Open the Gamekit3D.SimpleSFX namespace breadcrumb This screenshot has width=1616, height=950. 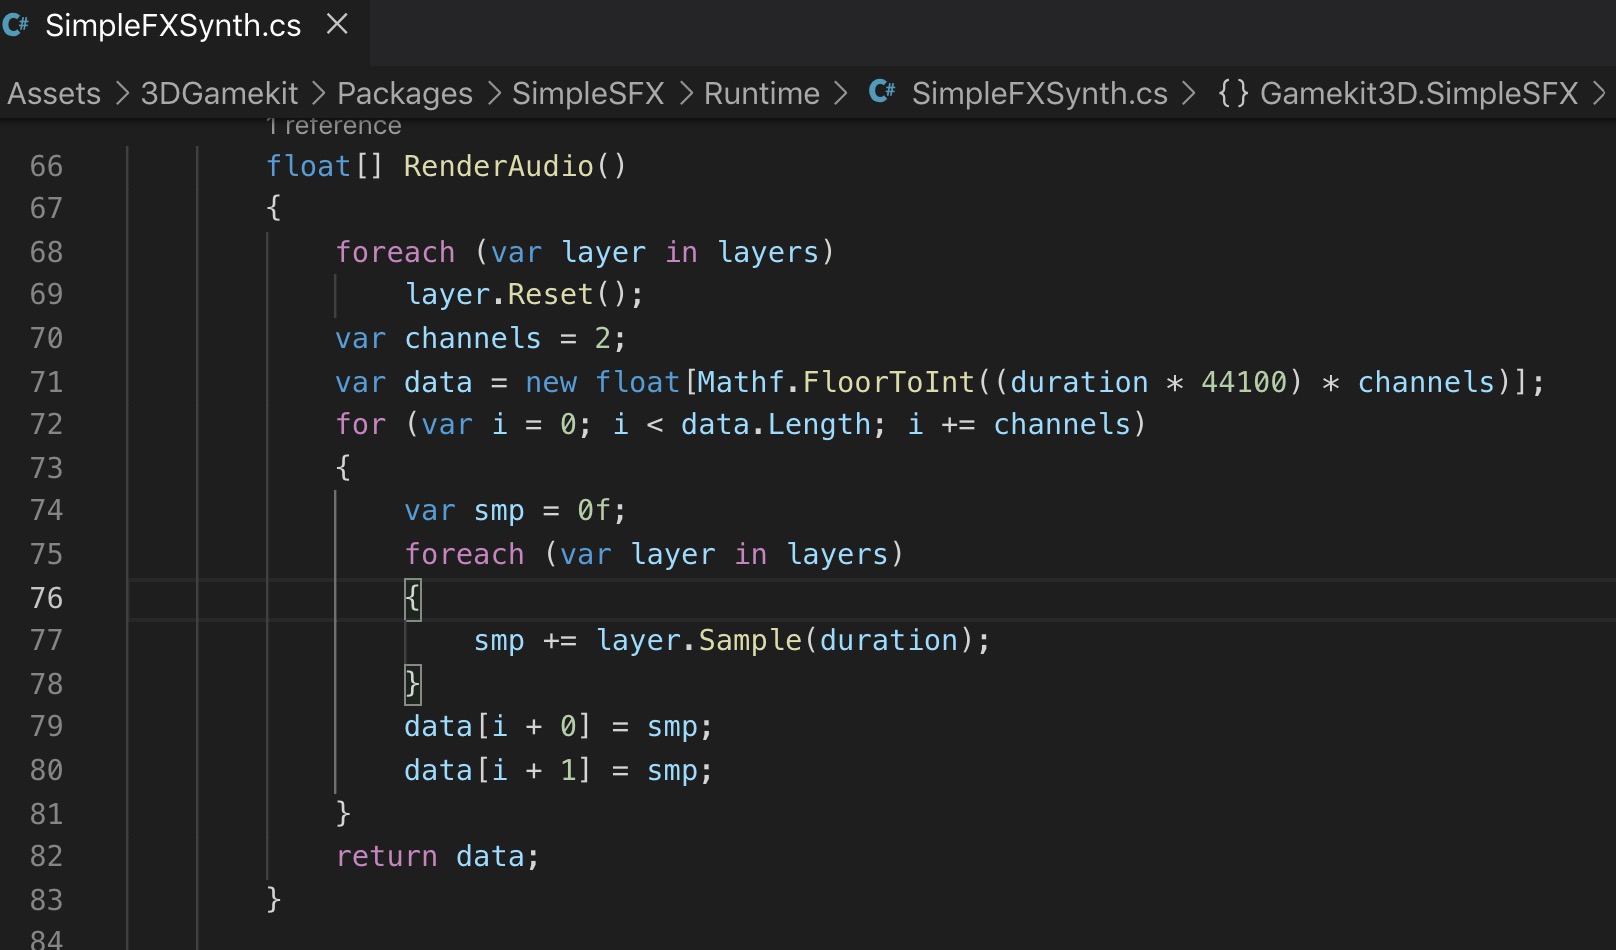pos(1418,93)
